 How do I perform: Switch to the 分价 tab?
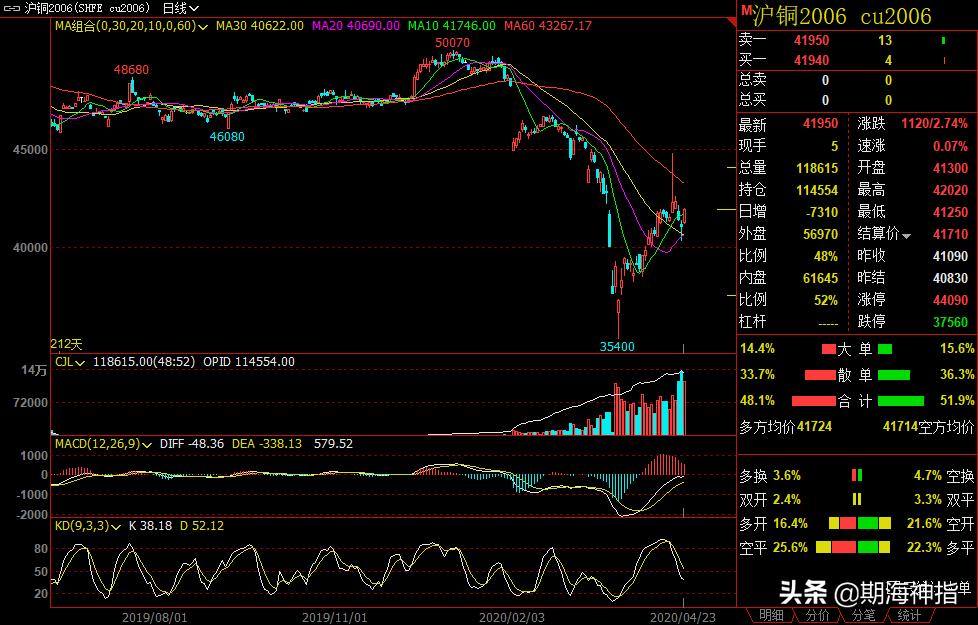coord(817,616)
